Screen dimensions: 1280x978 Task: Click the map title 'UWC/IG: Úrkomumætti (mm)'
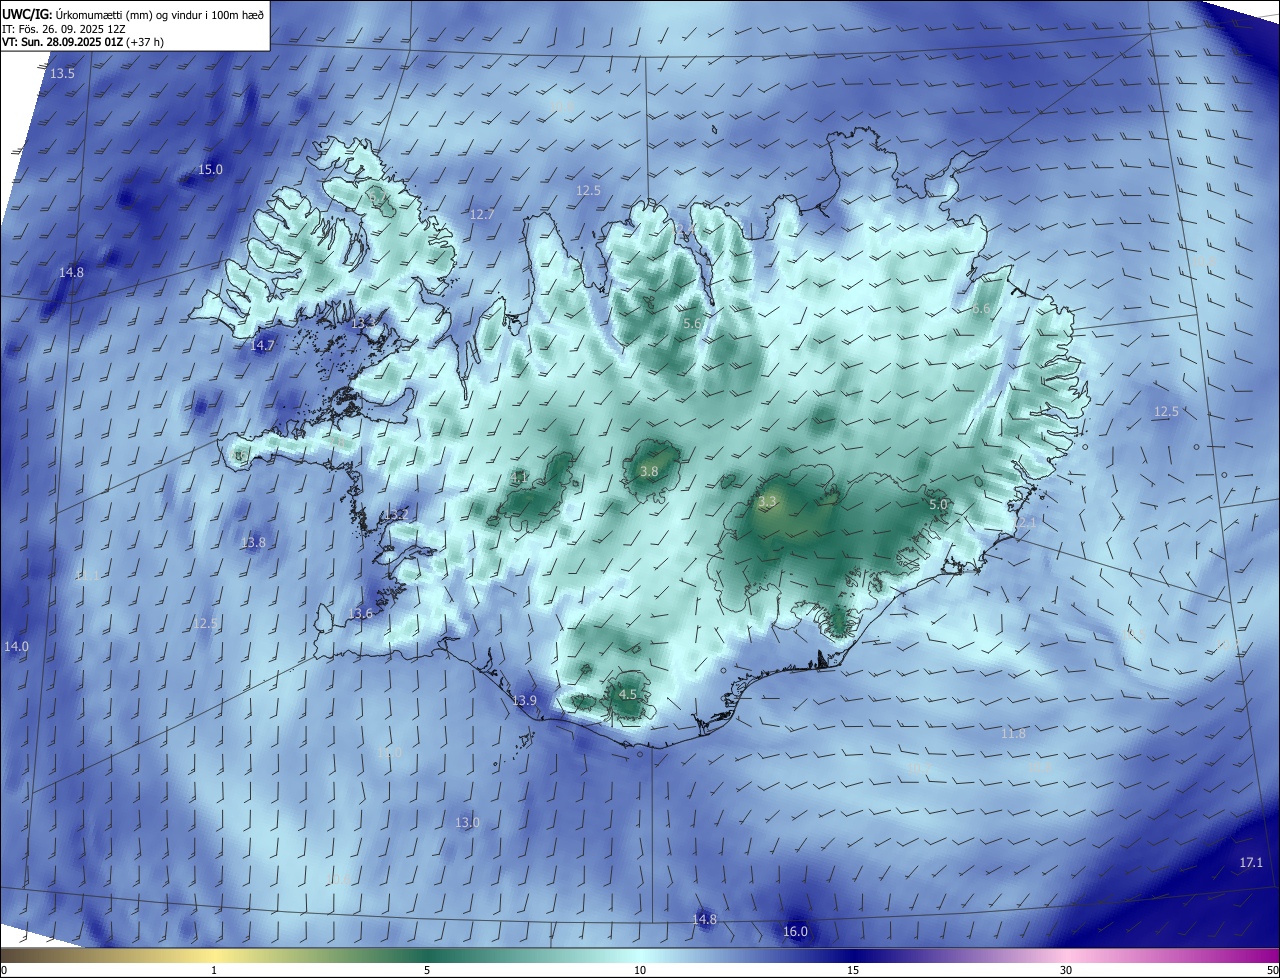click(79, 14)
